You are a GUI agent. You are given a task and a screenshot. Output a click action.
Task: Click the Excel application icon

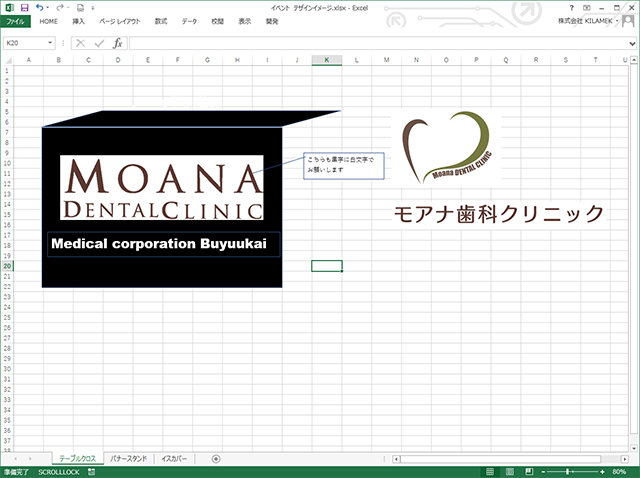tap(9, 8)
